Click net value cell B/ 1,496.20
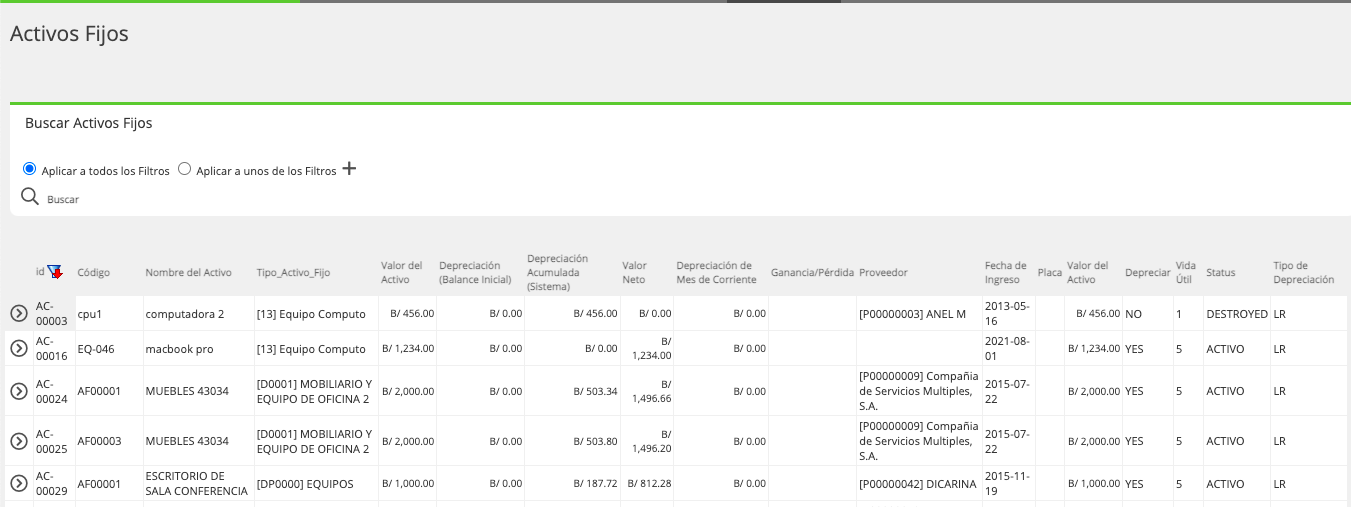The height and width of the screenshot is (507, 1351). pos(652,441)
